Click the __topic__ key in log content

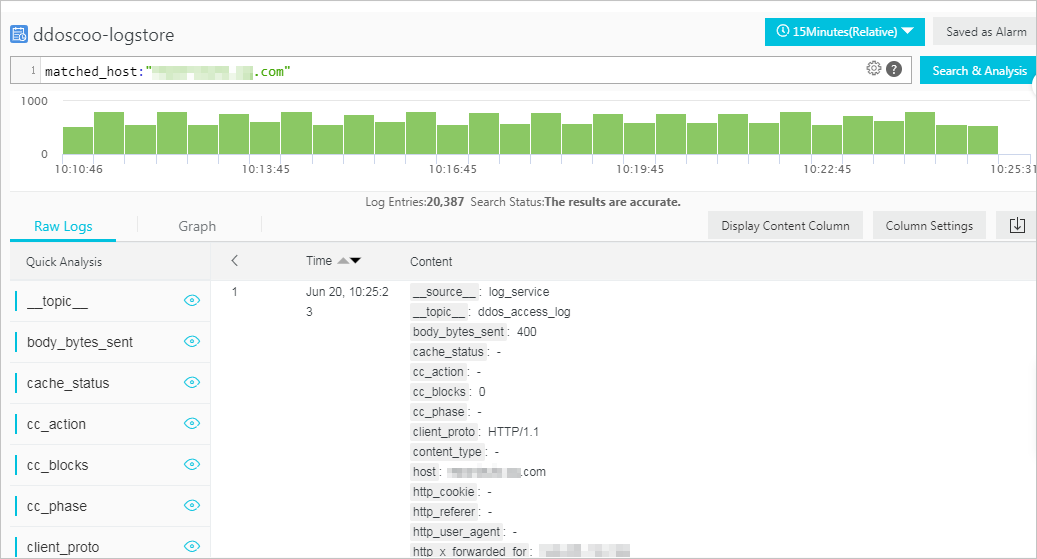point(438,312)
